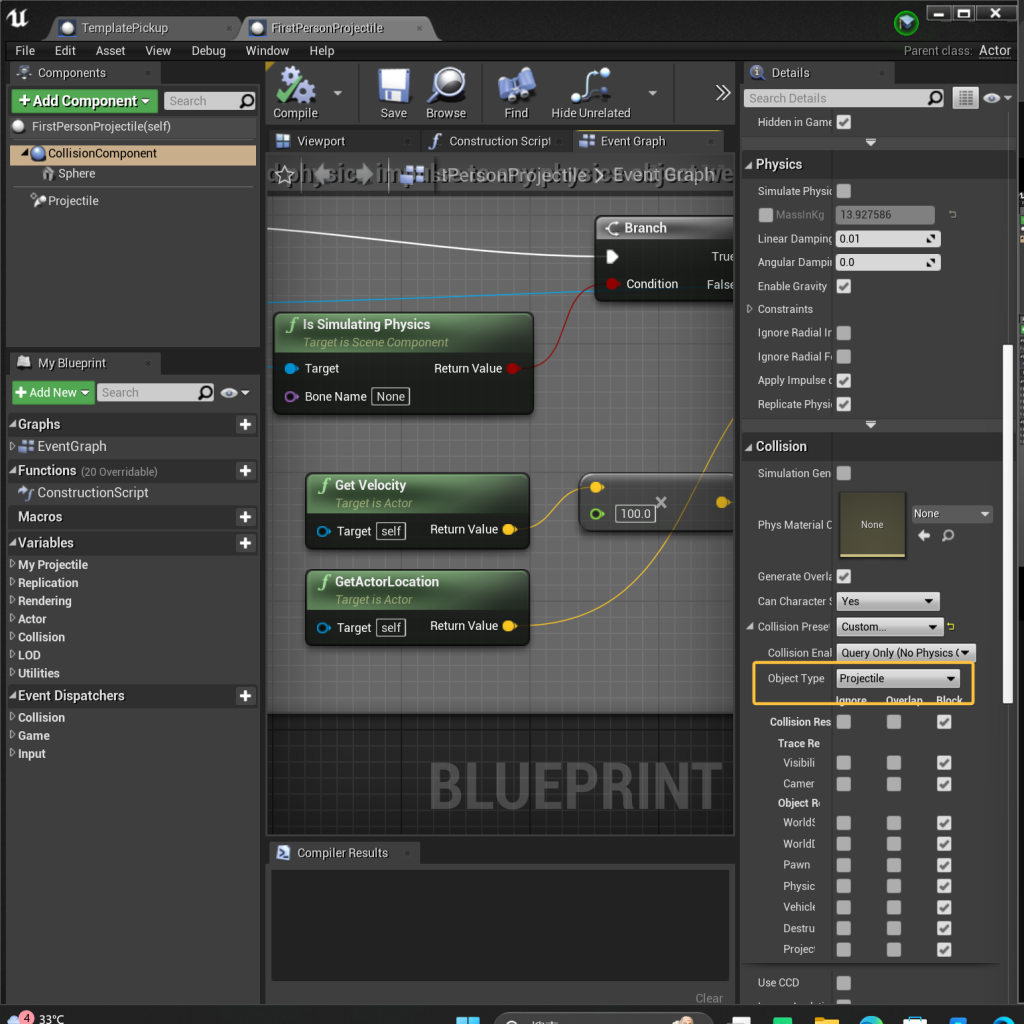Set Pawn response to Ignore

click(x=844, y=865)
